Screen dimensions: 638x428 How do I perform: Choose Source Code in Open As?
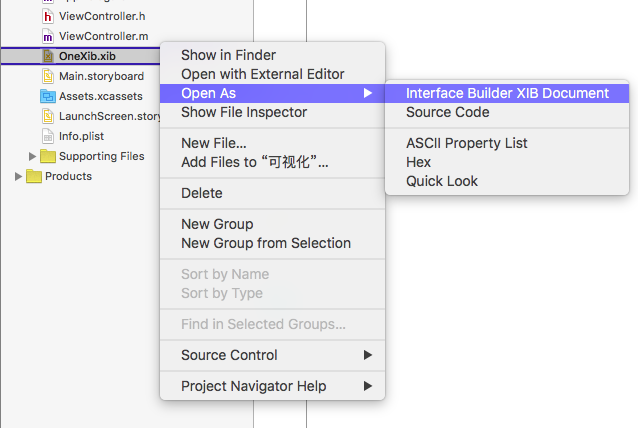(x=507, y=112)
